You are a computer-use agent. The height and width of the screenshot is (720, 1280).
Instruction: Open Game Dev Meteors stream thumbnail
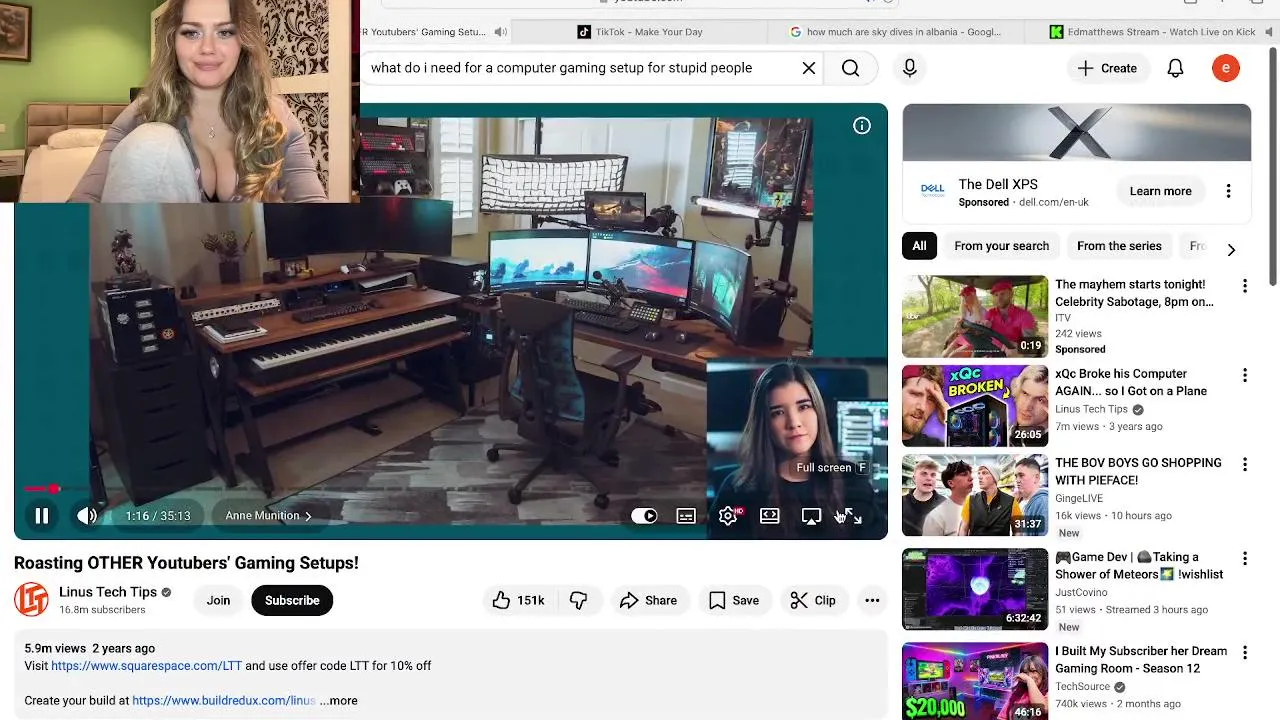tap(975, 589)
